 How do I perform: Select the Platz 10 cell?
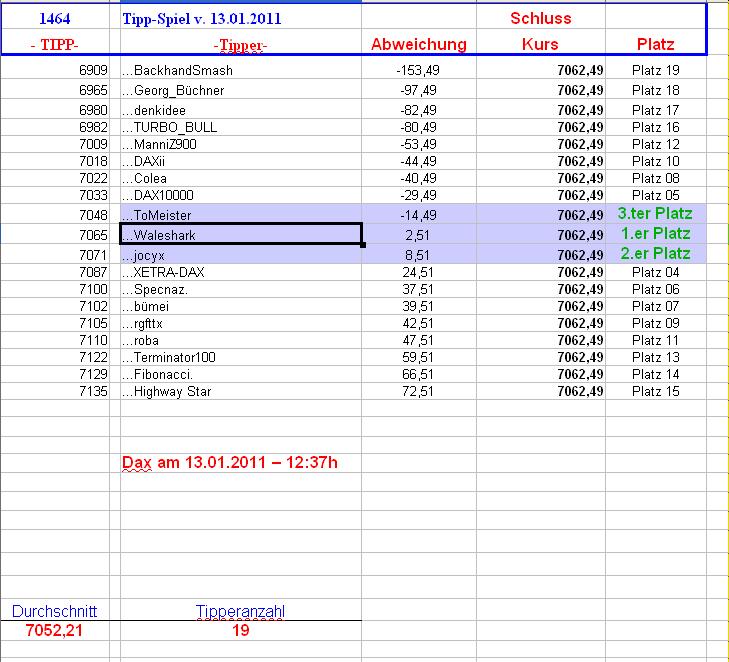pyautogui.click(x=656, y=161)
